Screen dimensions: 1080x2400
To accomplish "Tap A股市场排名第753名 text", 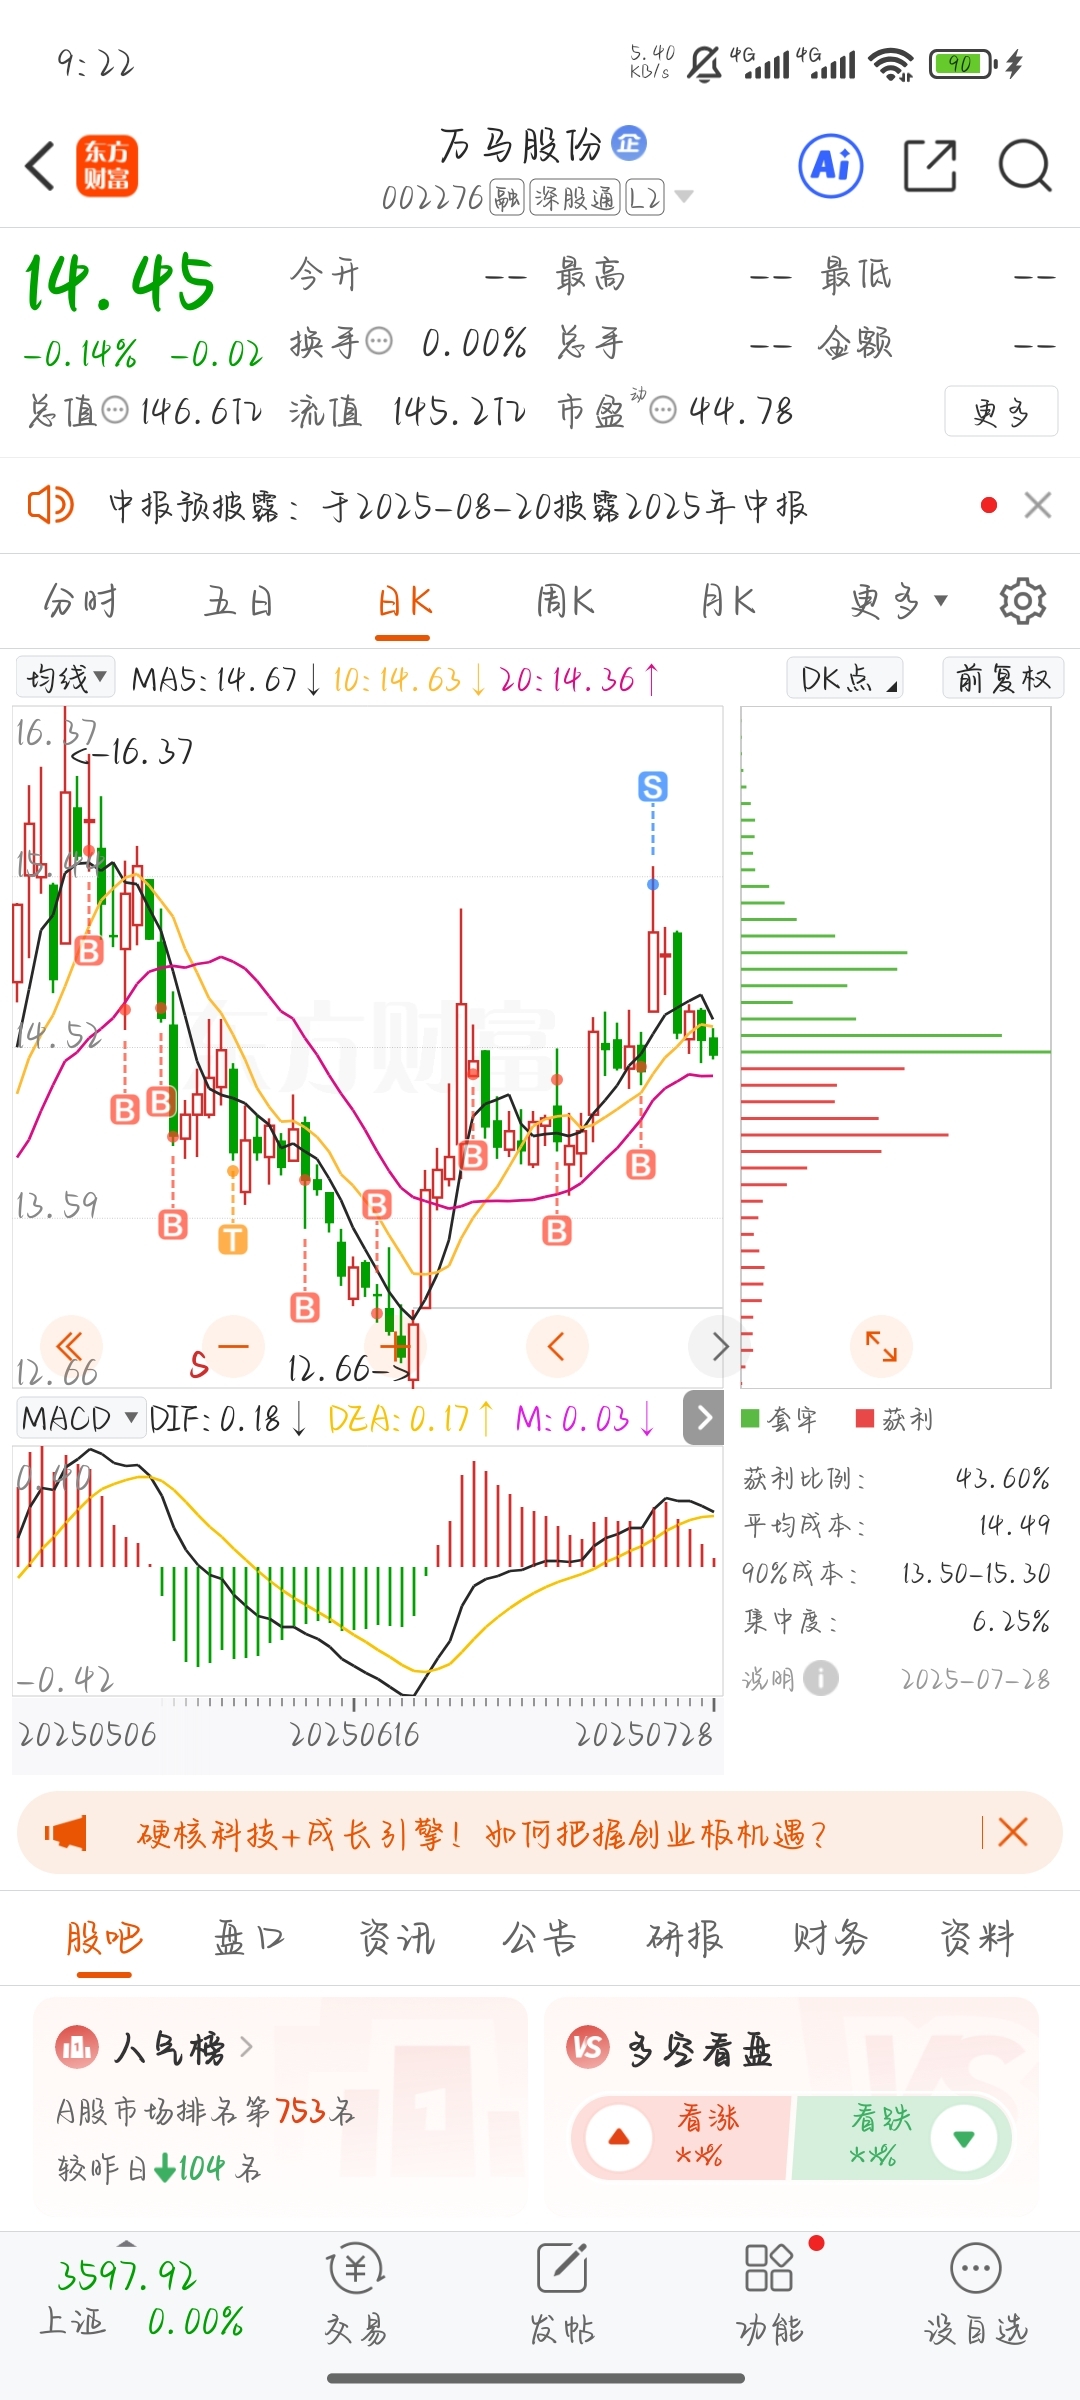I will tap(206, 2111).
